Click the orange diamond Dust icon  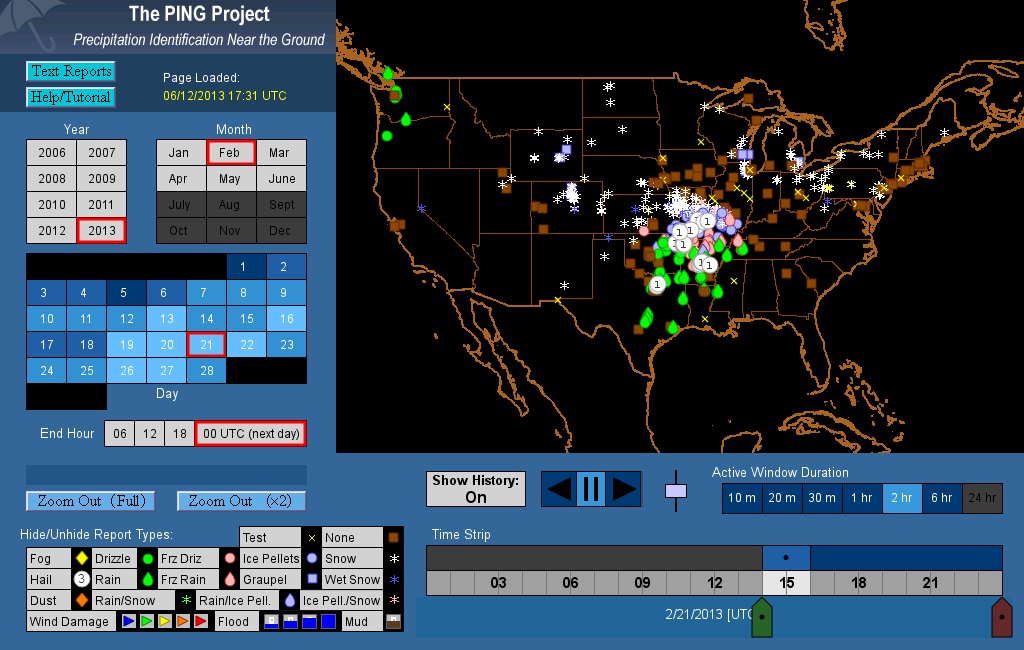click(x=82, y=600)
